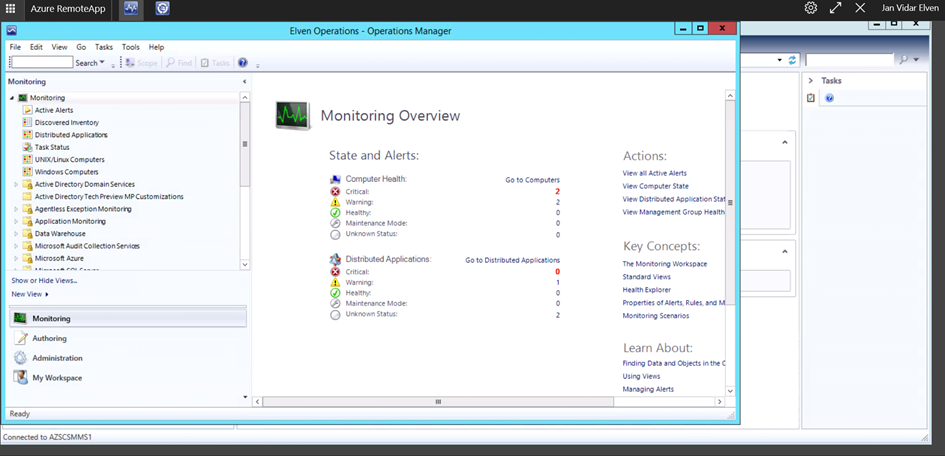Open The Monitoring Workspace link
Screen dimensions: 945x456
pyautogui.click(x=665, y=264)
